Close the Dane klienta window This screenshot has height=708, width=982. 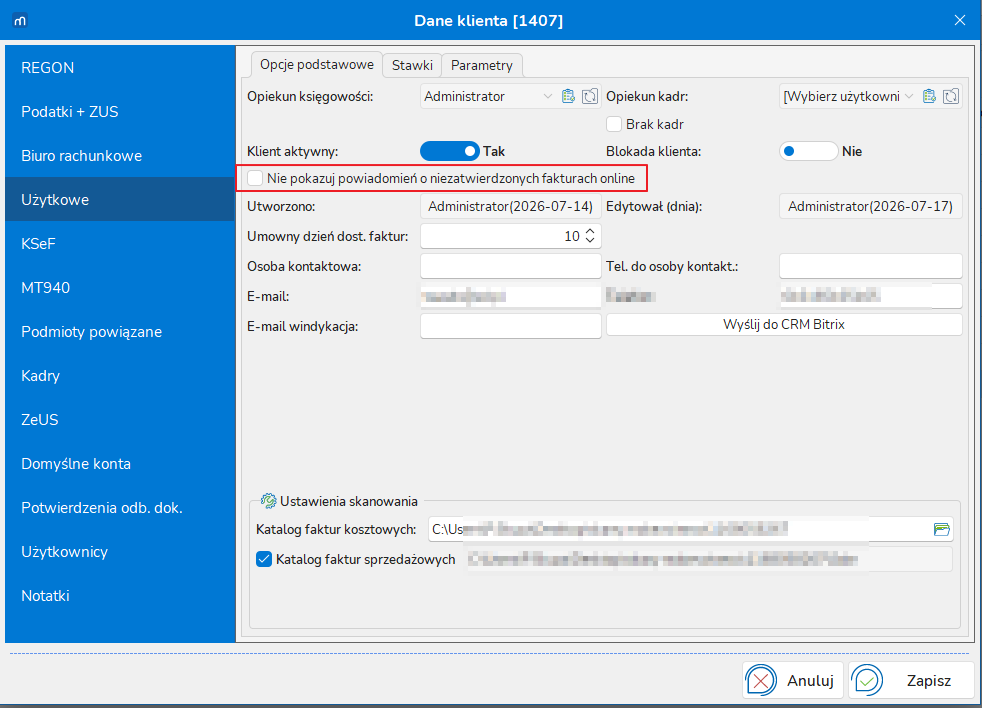tap(959, 21)
